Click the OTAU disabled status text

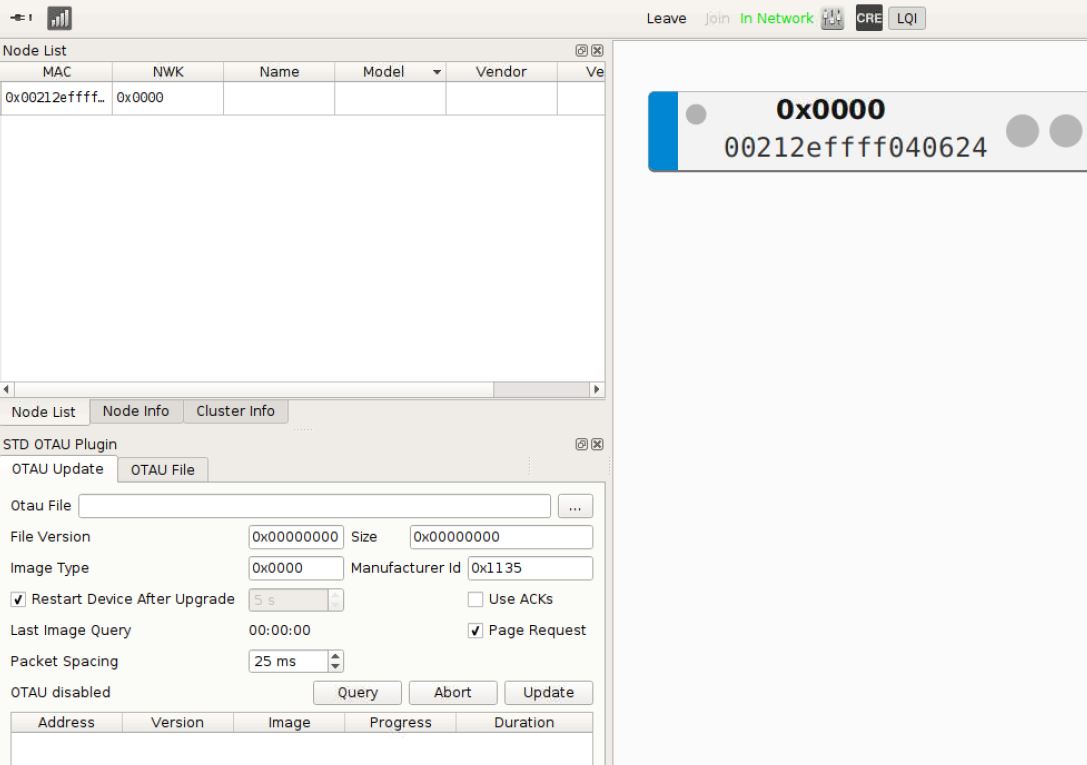point(60,693)
